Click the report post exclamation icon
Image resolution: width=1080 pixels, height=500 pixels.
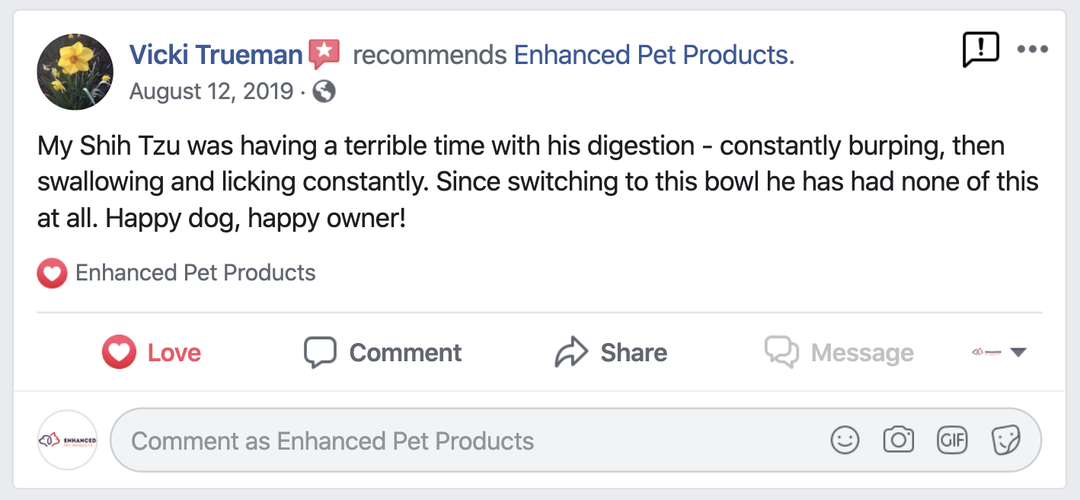(980, 49)
